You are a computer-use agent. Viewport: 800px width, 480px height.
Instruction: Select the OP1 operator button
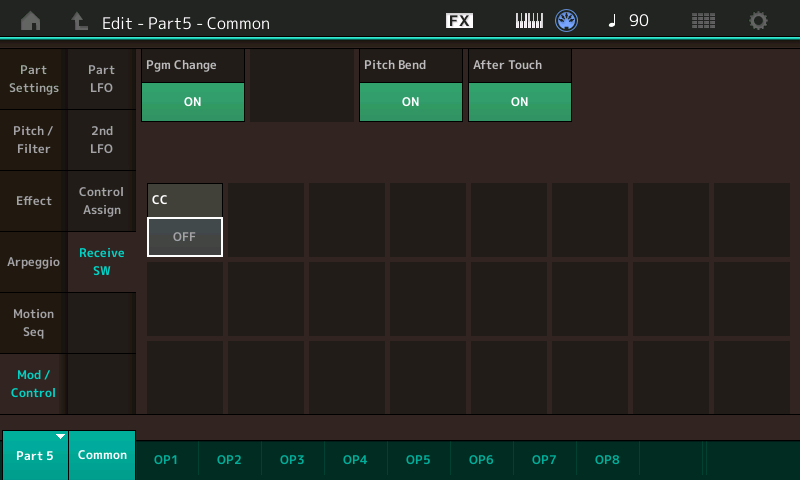166,459
